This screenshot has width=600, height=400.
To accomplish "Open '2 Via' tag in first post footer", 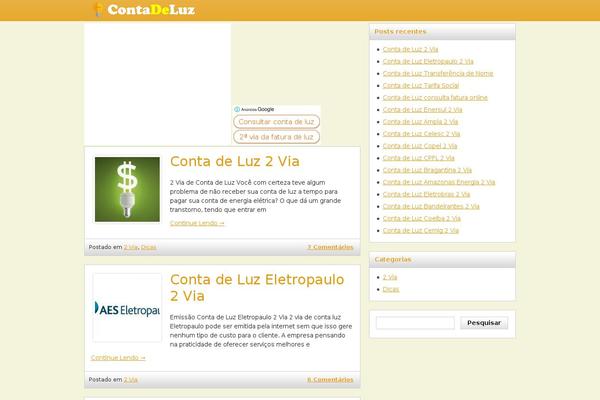I will [130, 247].
